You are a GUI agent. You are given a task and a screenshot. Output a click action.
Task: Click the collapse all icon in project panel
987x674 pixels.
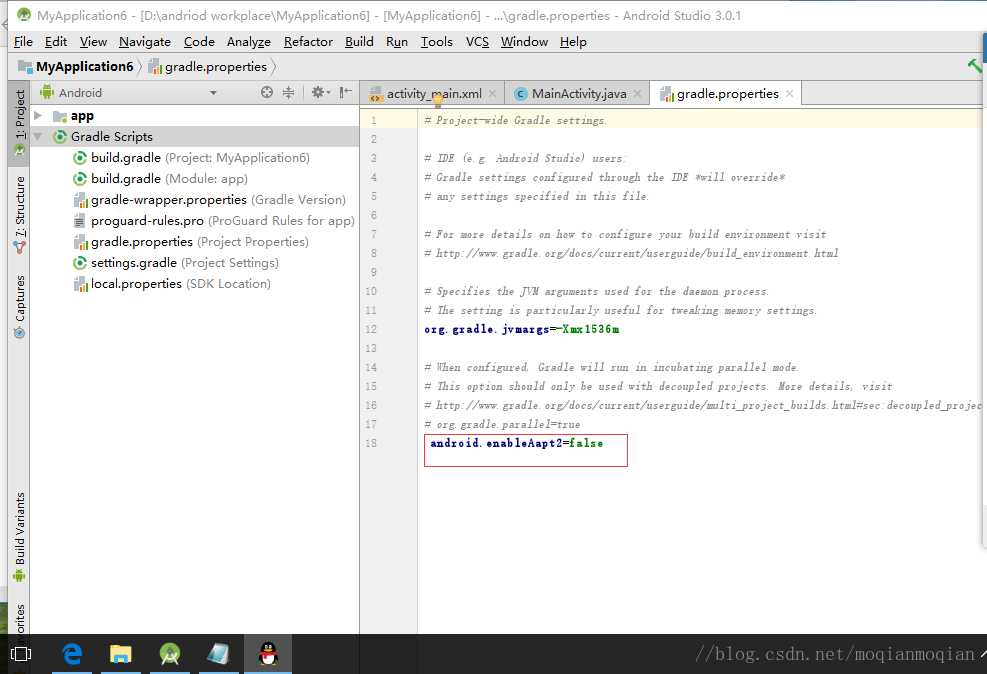coord(288,93)
